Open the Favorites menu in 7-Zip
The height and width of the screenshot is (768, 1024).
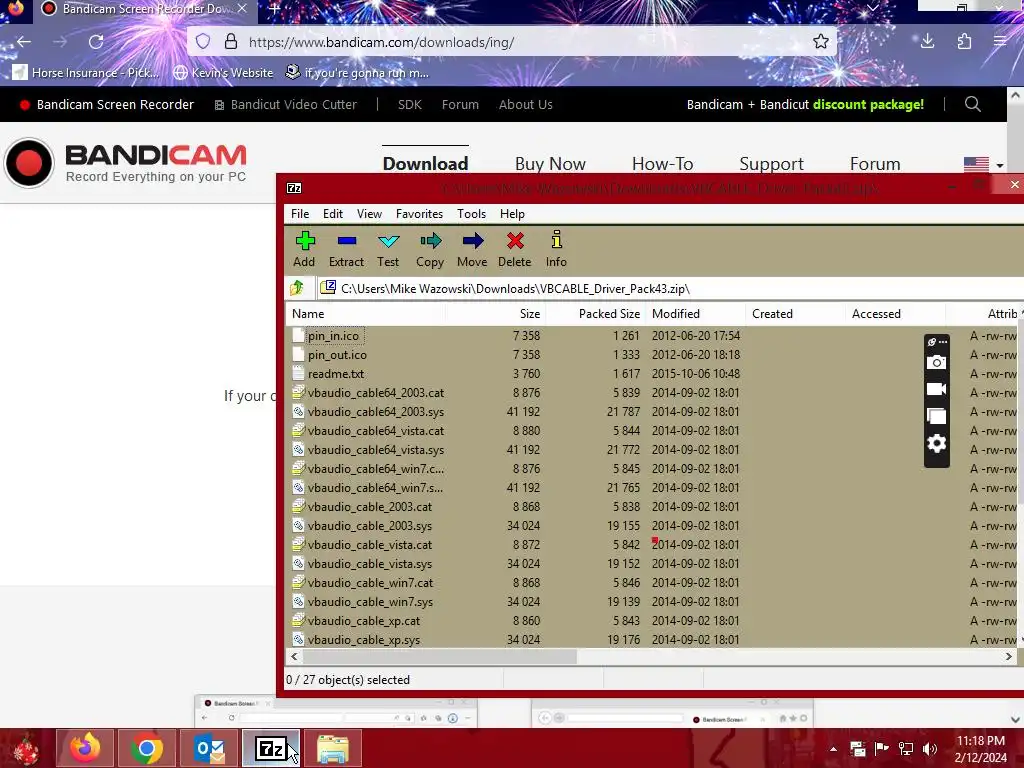tap(419, 214)
